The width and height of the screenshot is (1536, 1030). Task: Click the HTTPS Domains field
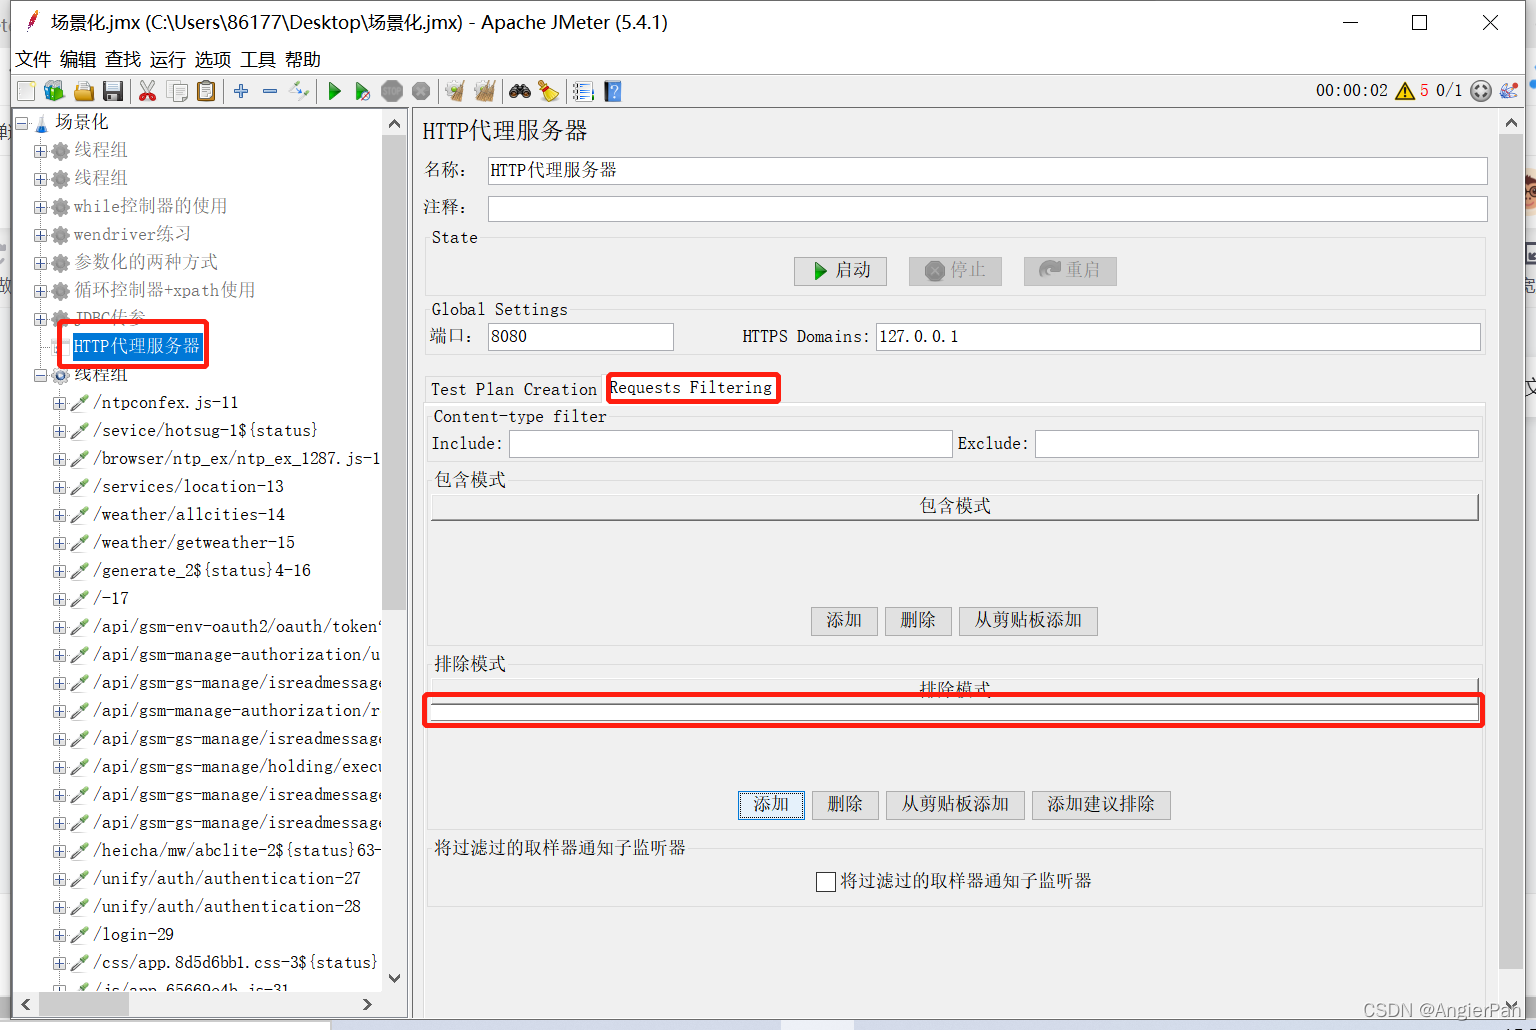(x=1178, y=337)
